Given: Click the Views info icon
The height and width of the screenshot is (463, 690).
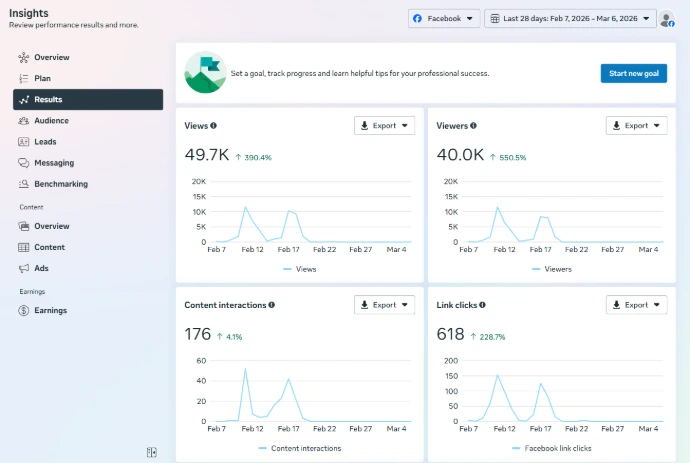Looking at the screenshot, I should coord(213,126).
